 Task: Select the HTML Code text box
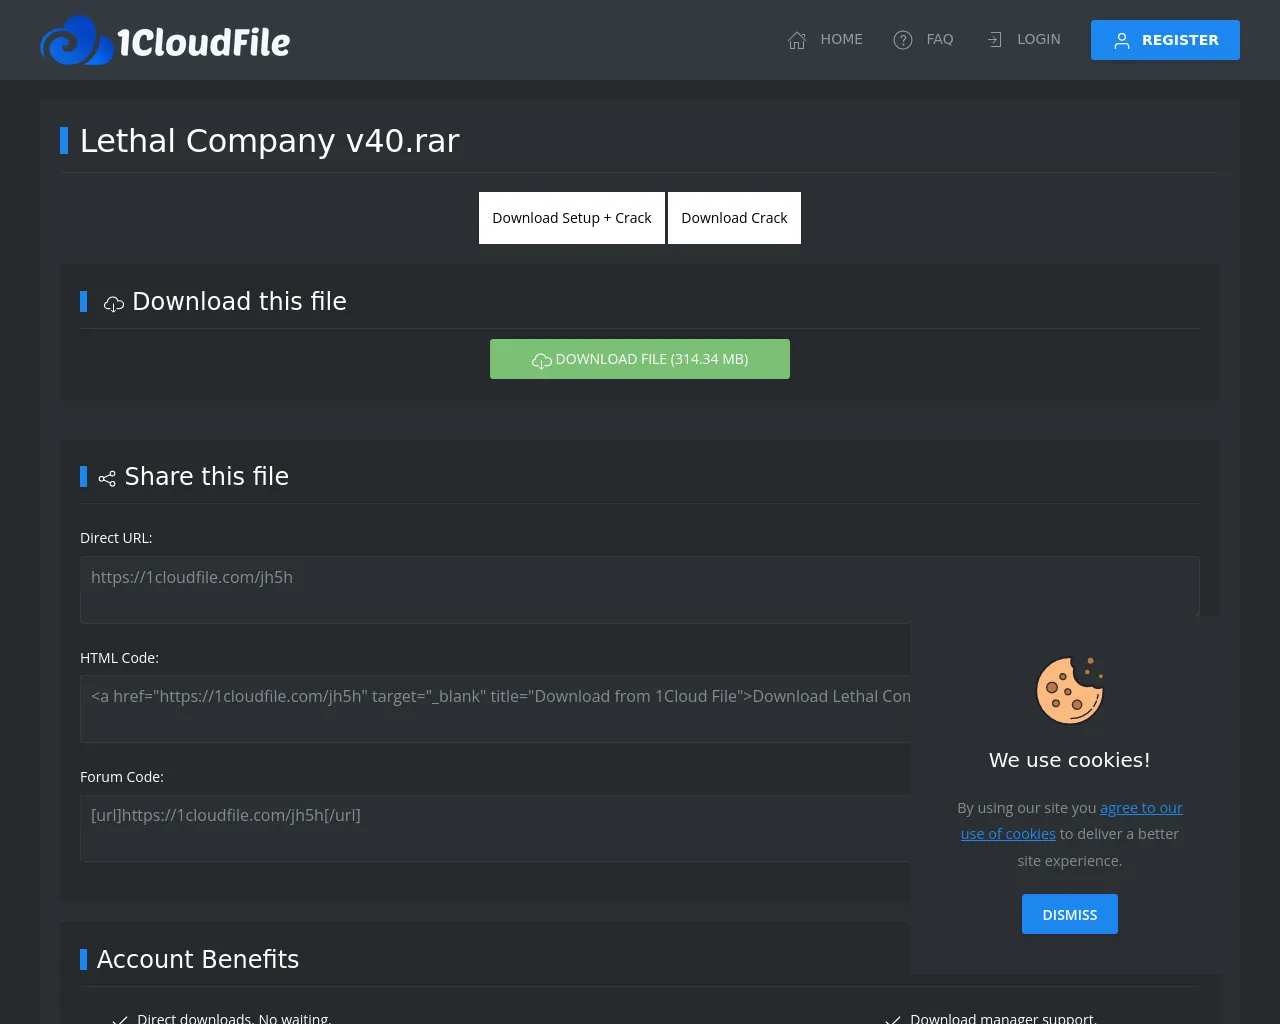pos(490,708)
